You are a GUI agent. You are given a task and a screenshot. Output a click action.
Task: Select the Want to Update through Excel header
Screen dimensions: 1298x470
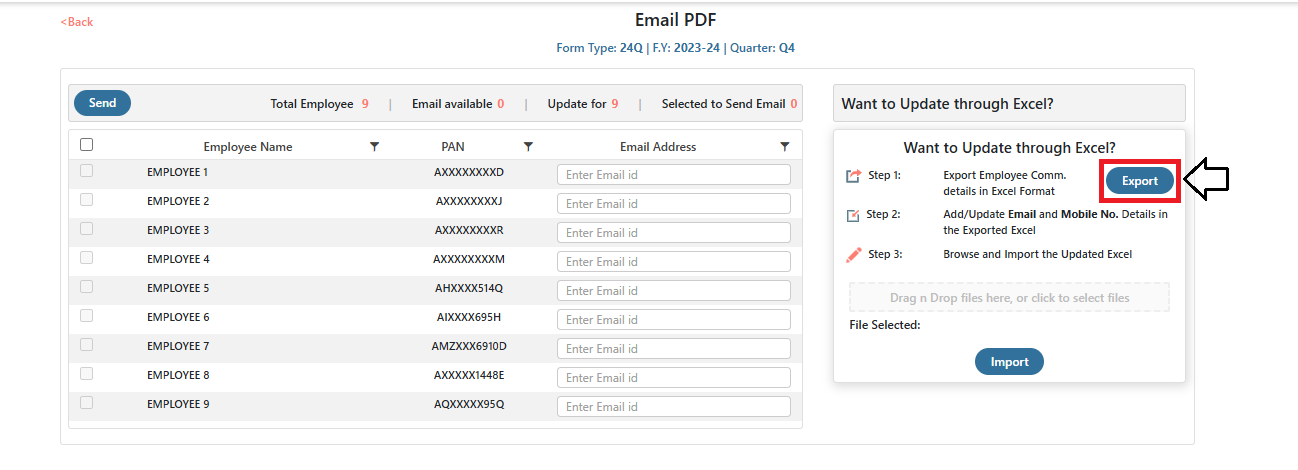click(x=1009, y=103)
